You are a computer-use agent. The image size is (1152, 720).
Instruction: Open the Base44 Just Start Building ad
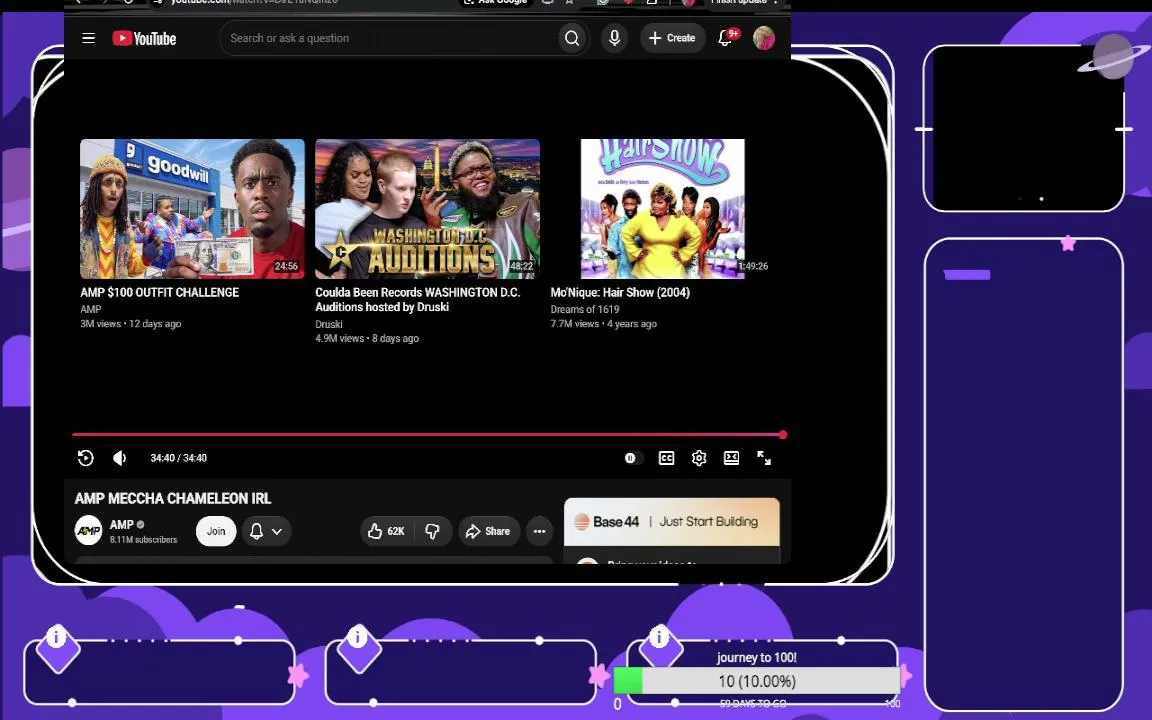[x=672, y=522]
